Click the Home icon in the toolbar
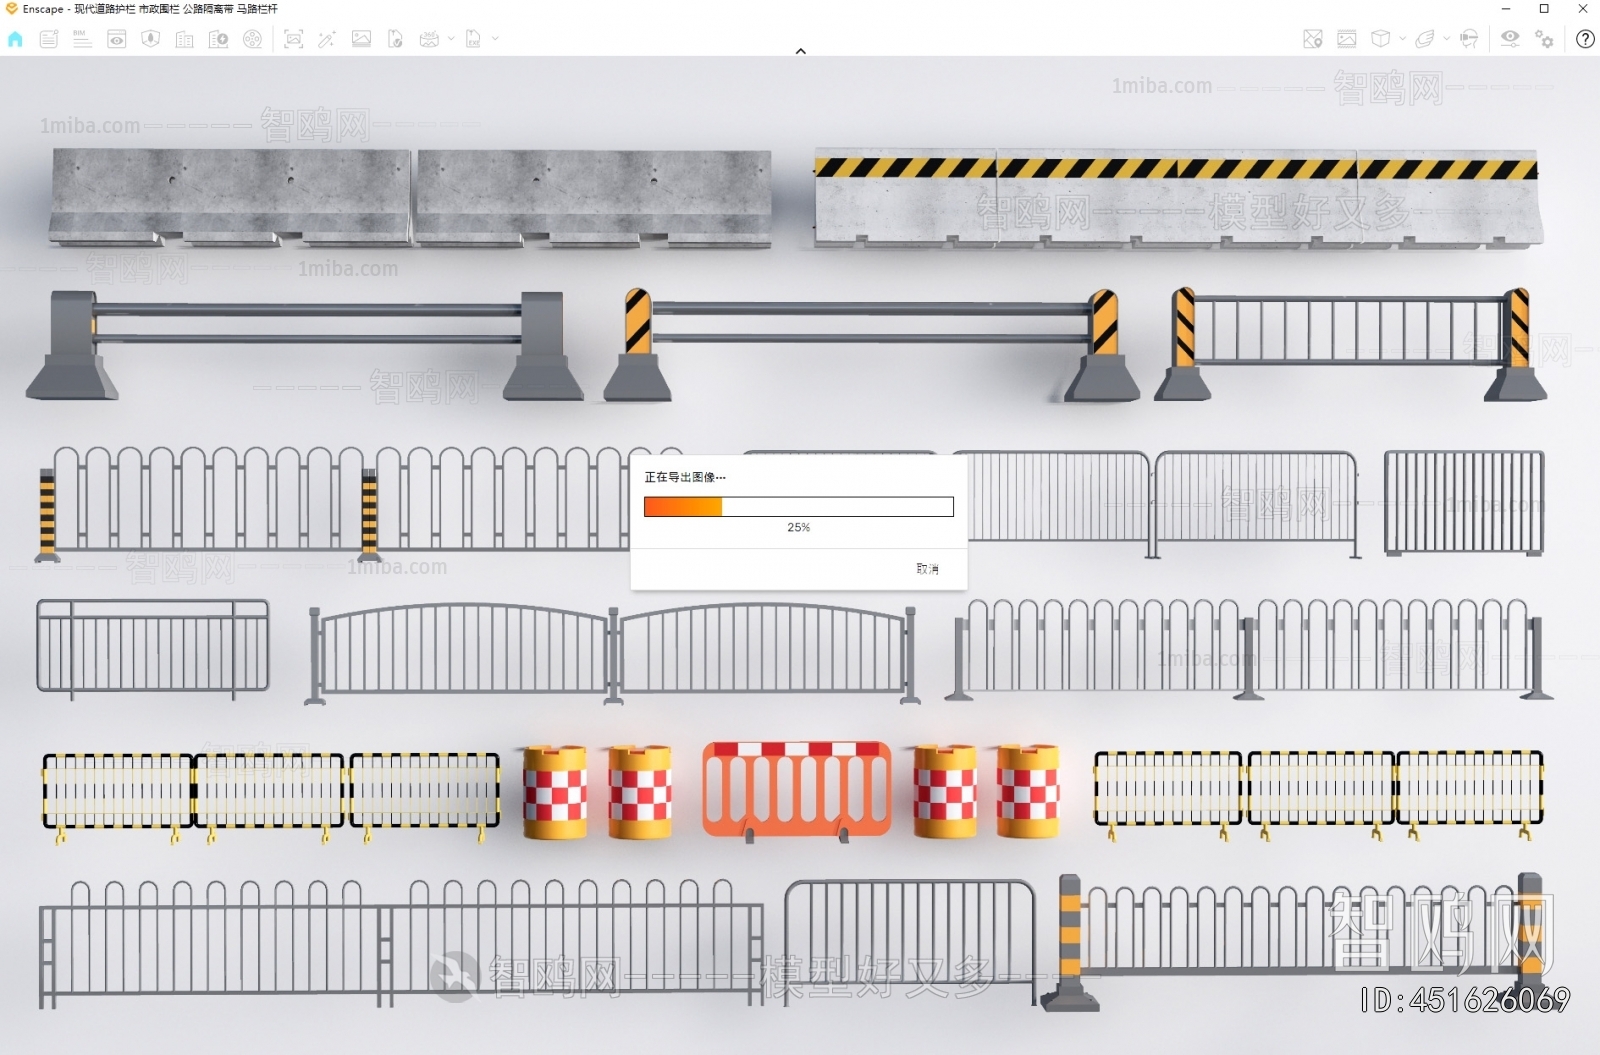 click(15, 39)
